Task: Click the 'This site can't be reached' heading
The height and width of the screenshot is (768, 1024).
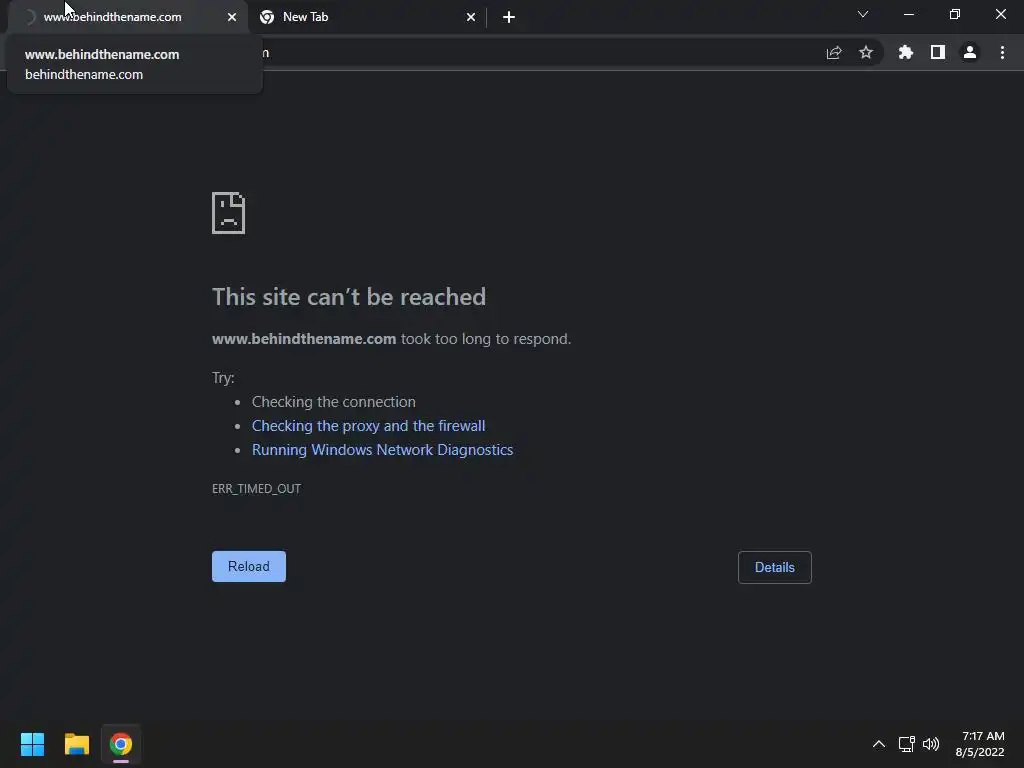Action: (349, 297)
